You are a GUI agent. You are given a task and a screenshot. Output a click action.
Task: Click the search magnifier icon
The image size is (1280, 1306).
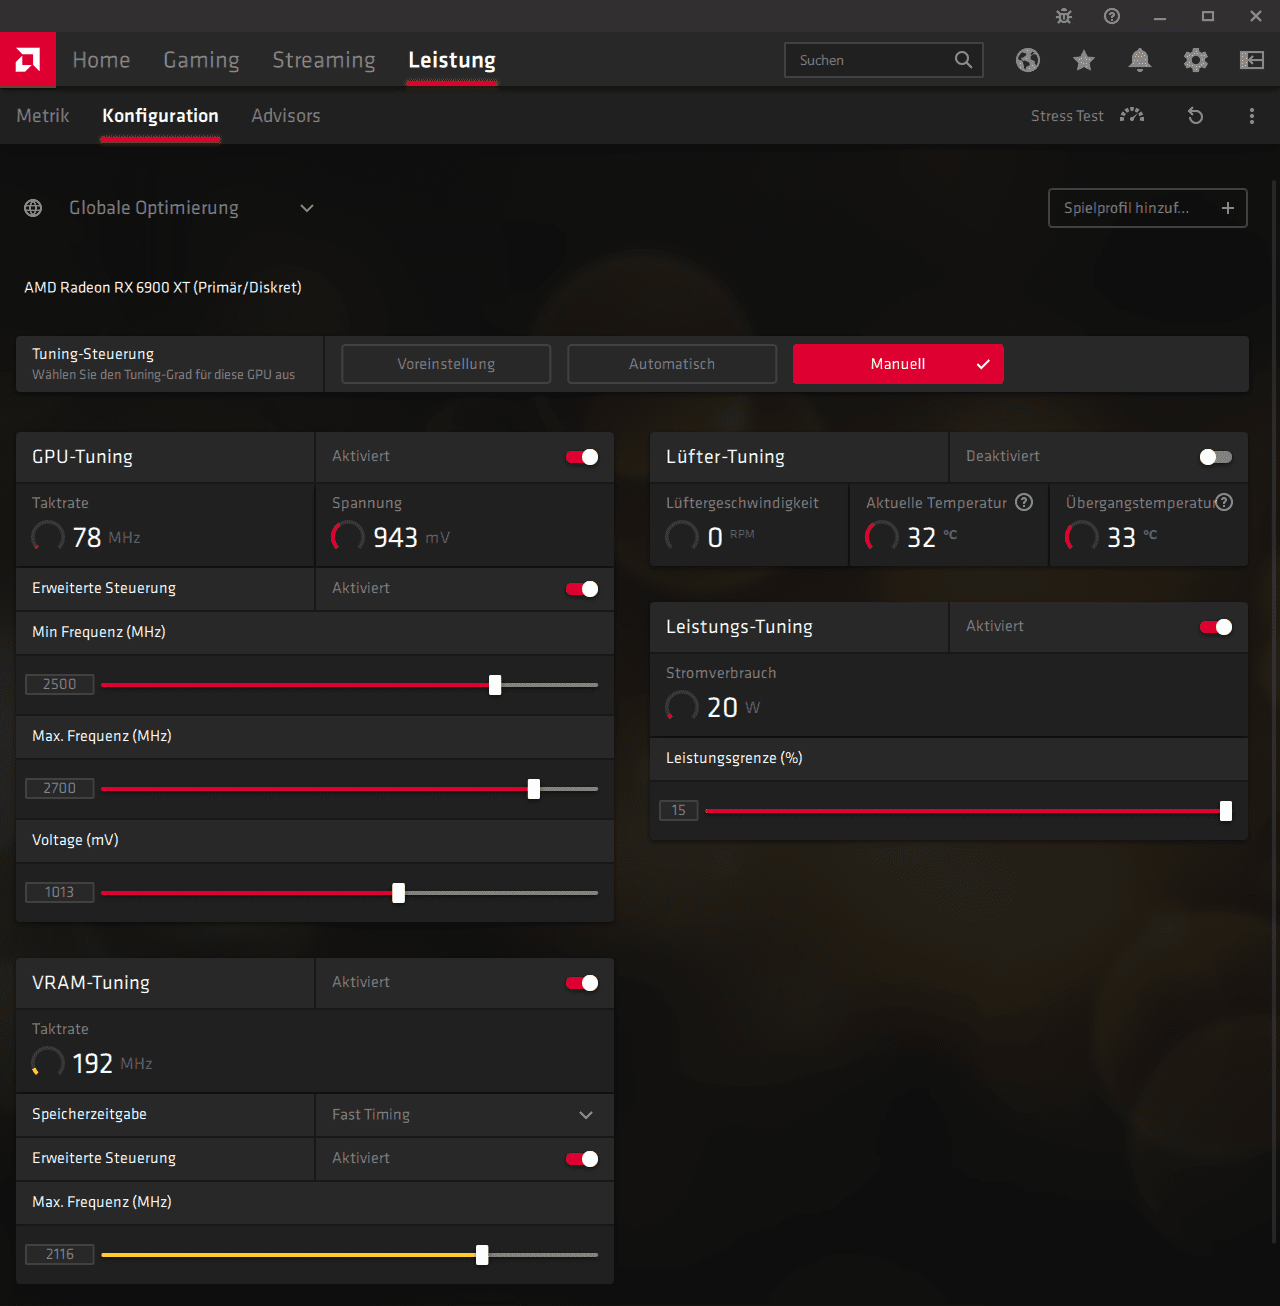963,60
